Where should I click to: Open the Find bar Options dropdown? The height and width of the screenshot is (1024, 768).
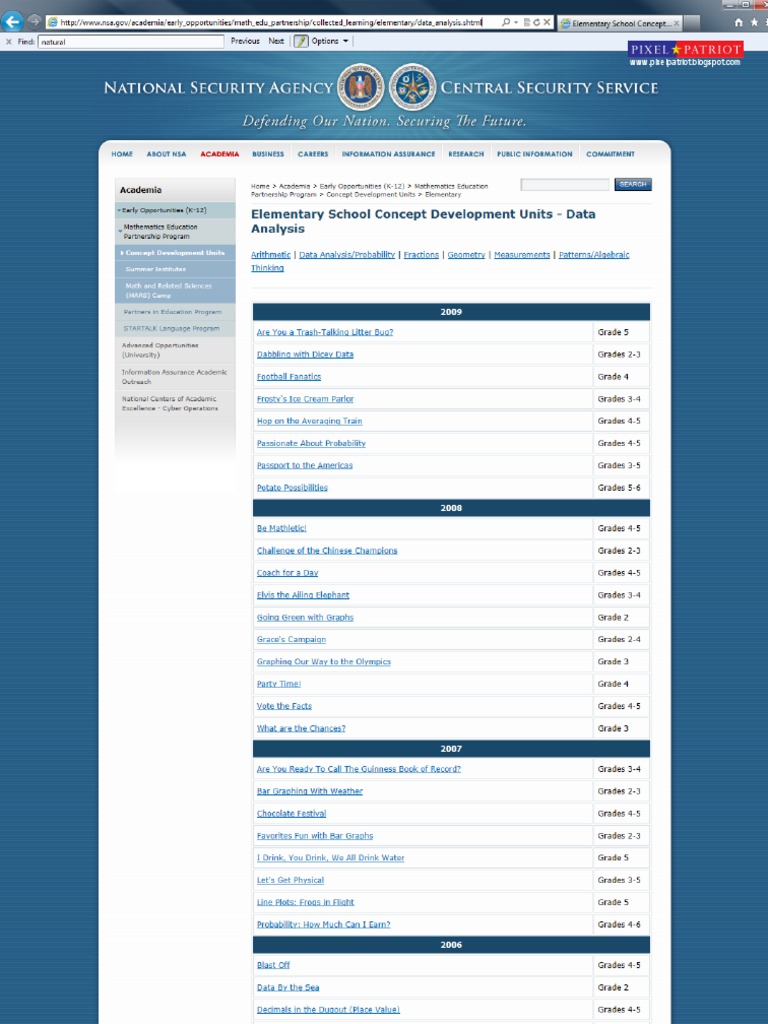click(330, 41)
